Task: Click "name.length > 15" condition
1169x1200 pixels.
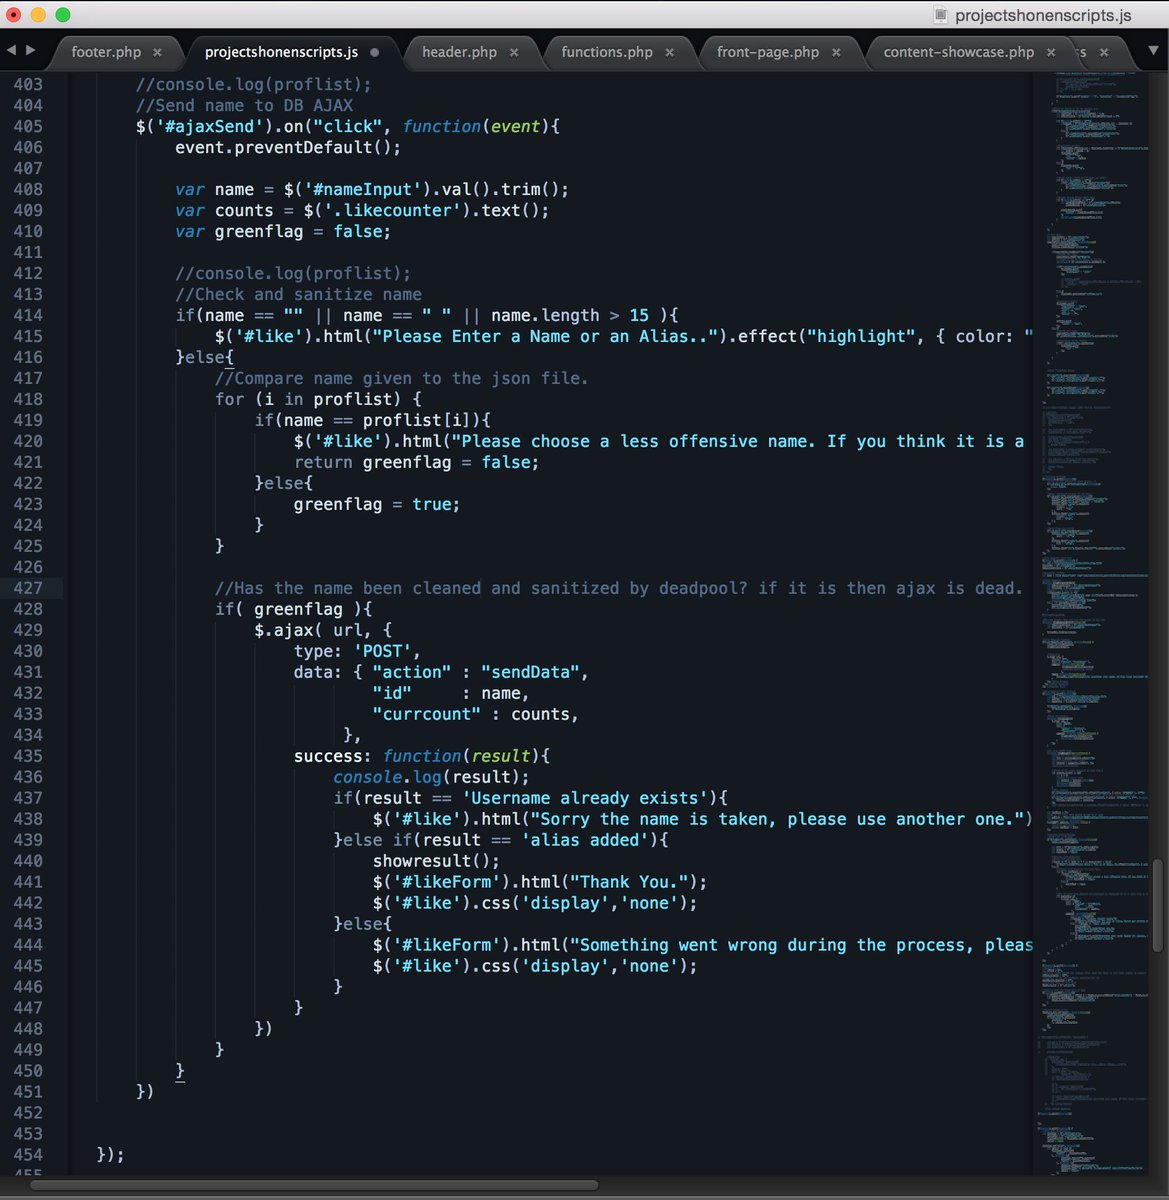Action: click(570, 315)
